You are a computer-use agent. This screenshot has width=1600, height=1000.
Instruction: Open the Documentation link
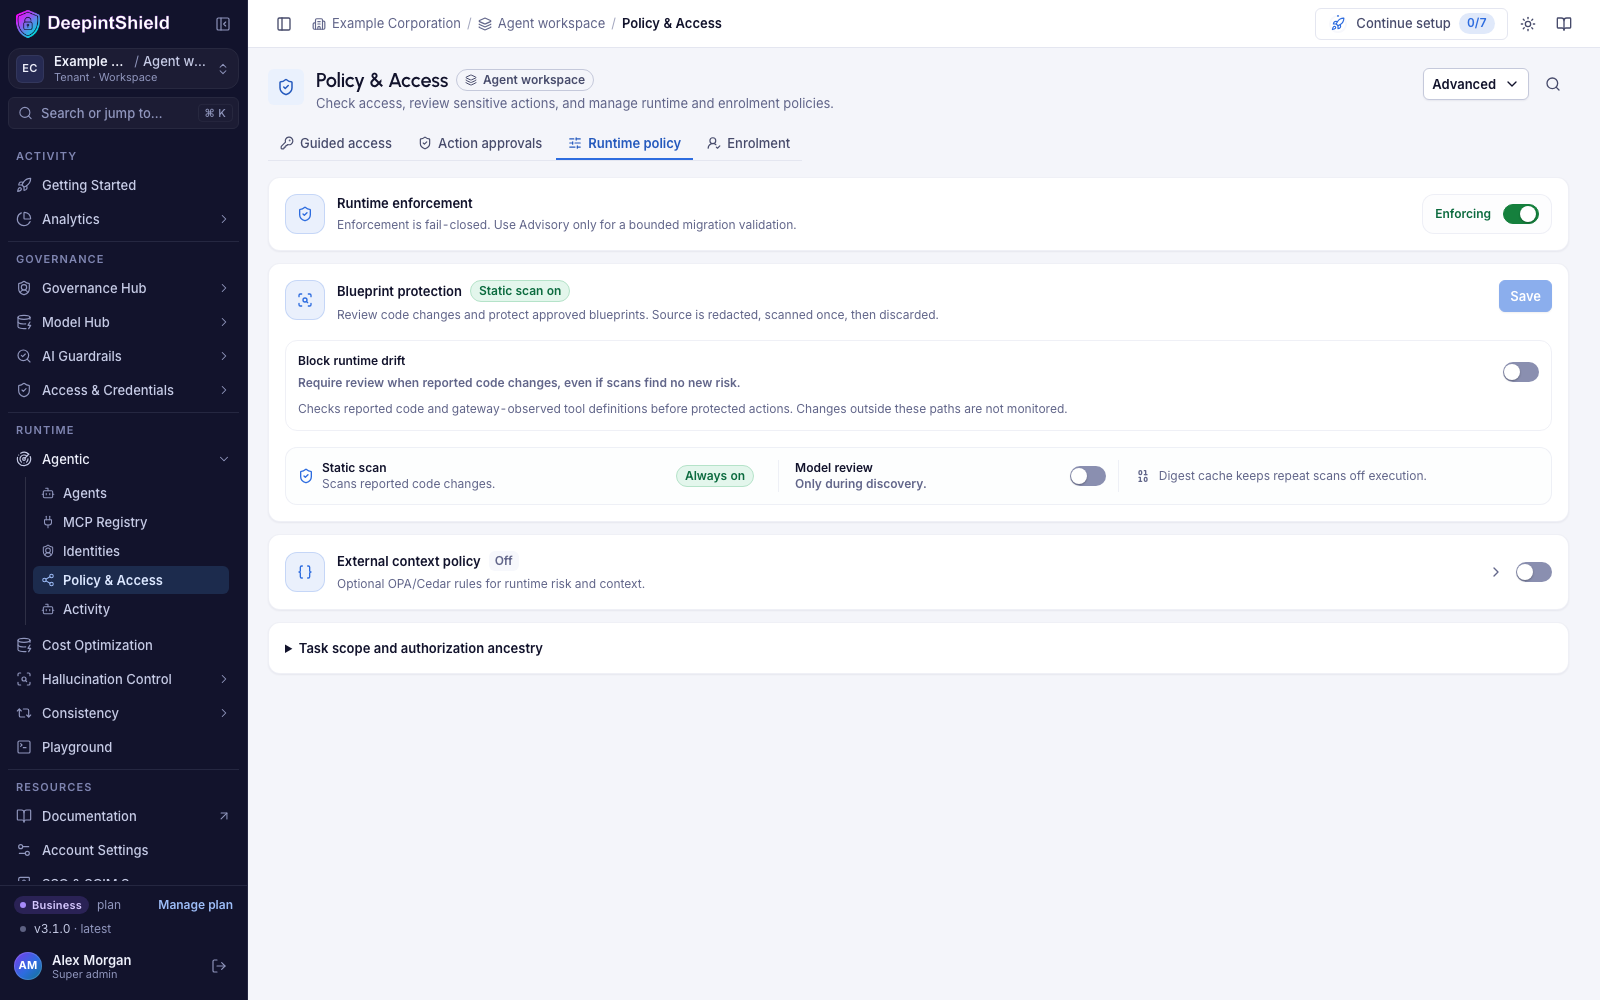[123, 816]
